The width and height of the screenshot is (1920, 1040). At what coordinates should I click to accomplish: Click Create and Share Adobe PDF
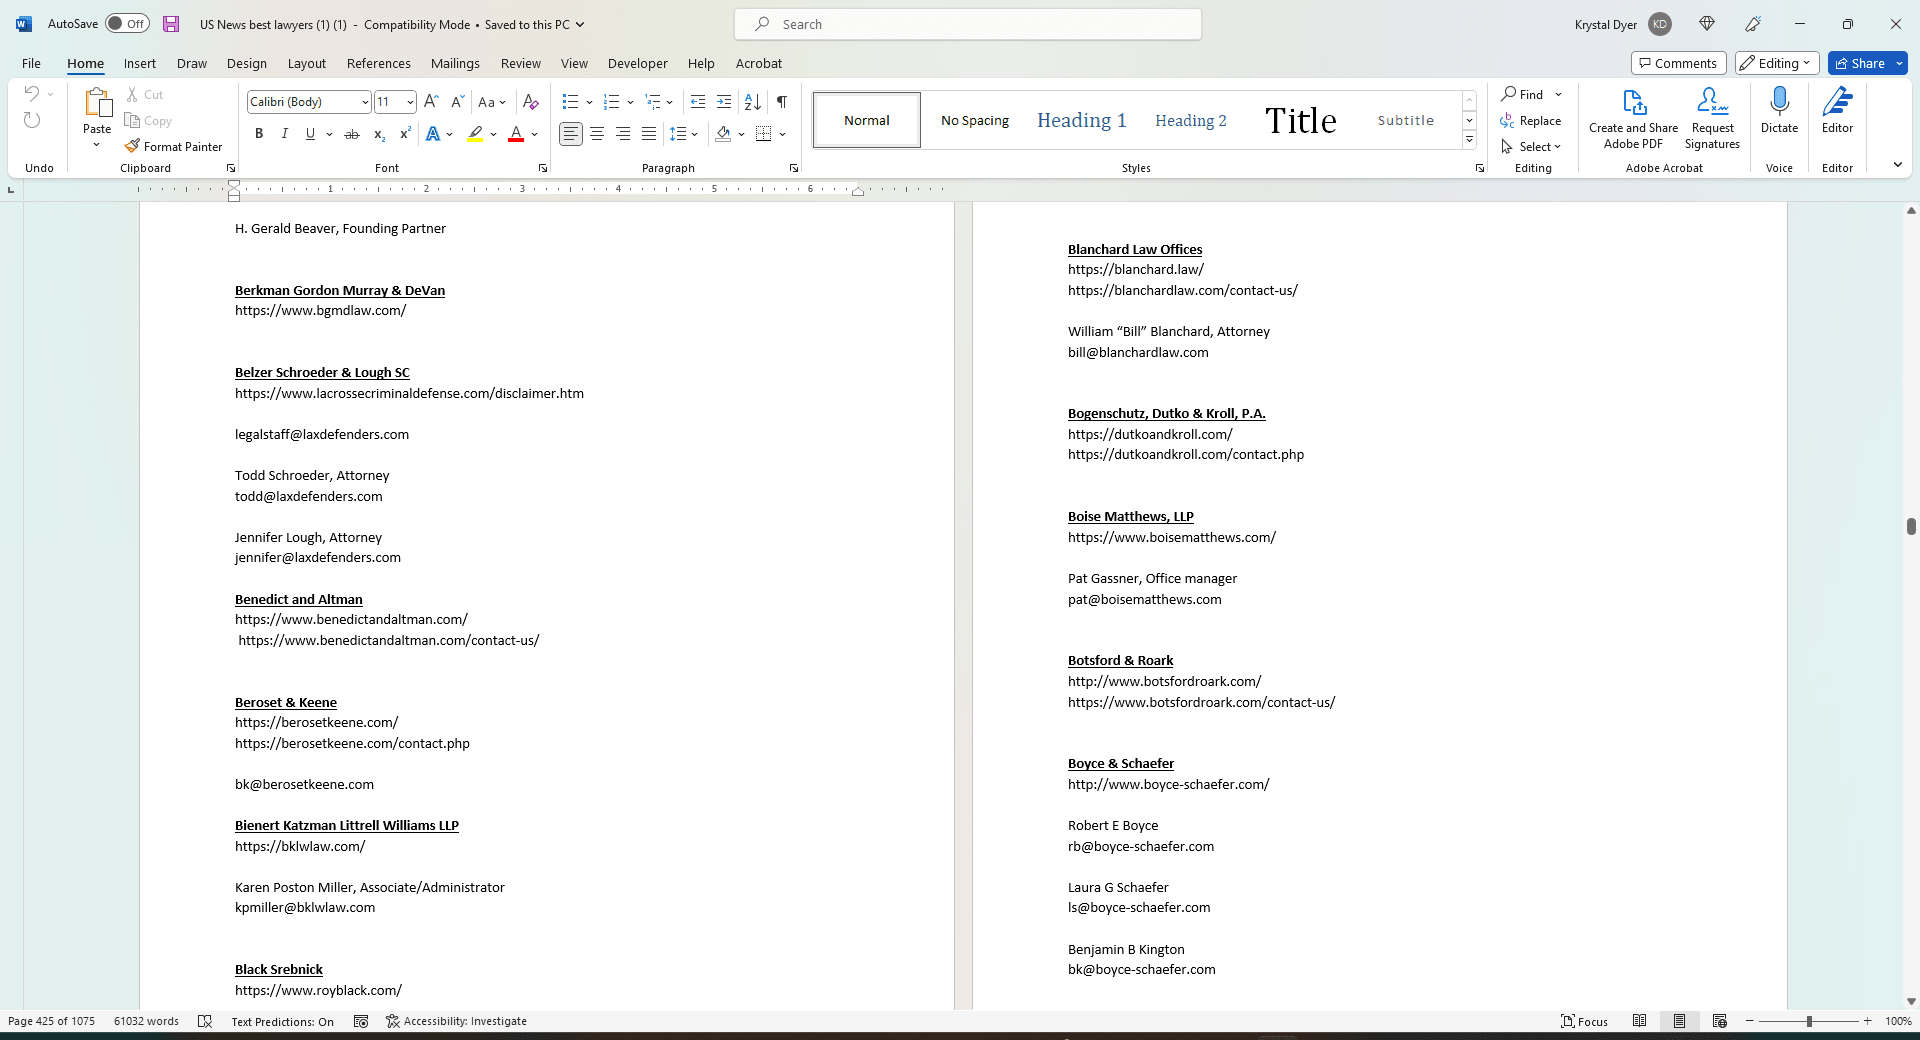tap(1633, 119)
